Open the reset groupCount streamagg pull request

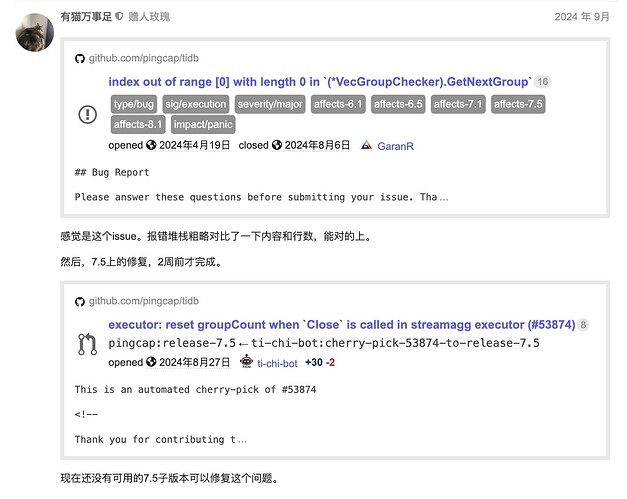click(x=341, y=325)
